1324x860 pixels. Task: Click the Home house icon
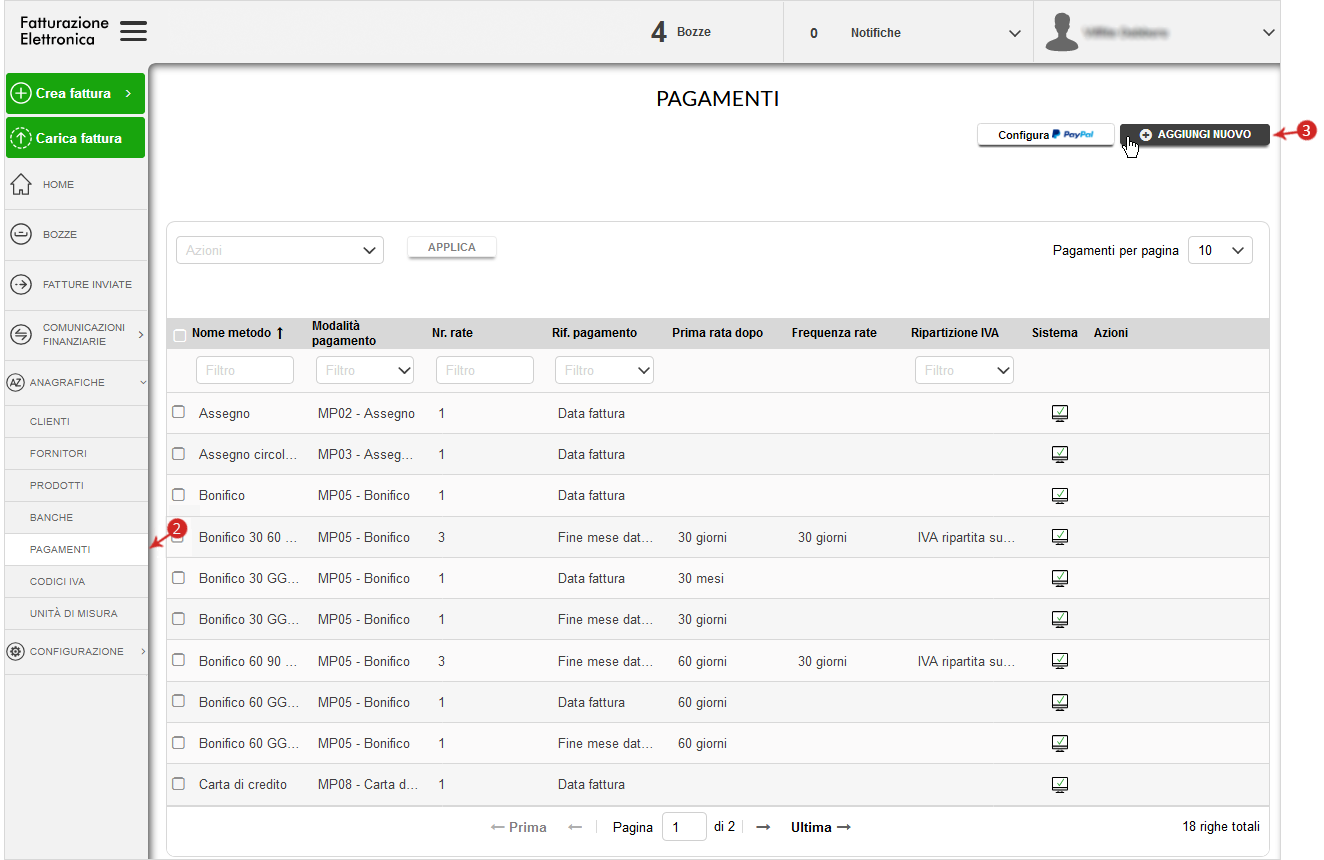(21, 185)
